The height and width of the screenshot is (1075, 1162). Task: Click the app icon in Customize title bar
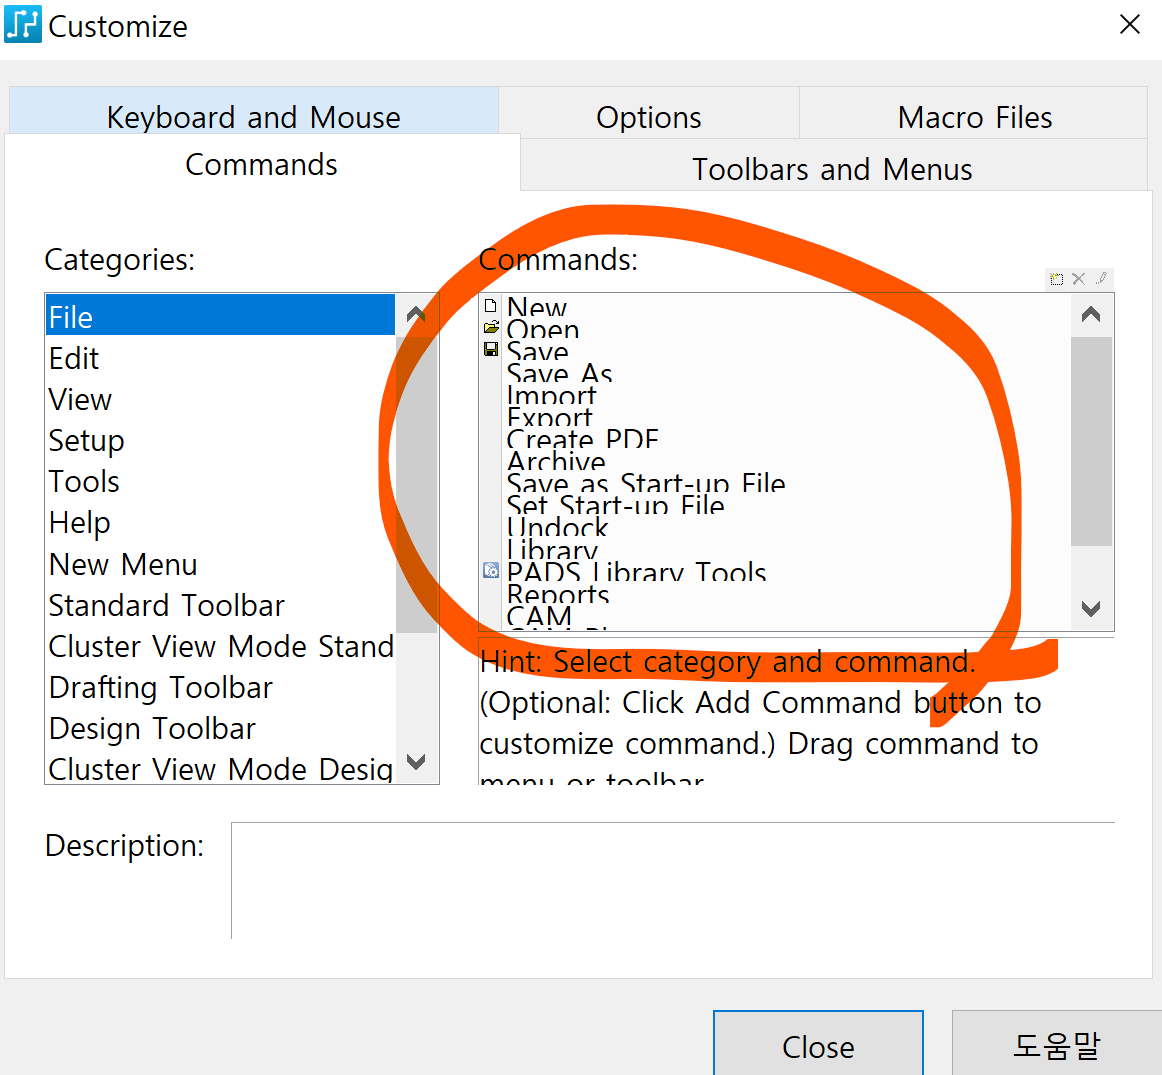click(22, 25)
